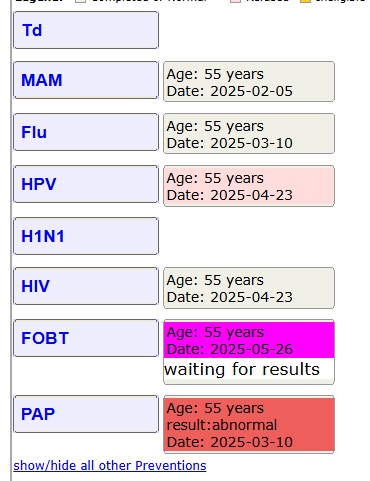Click the yellow Ineligible legend swatch
This screenshot has width=370, height=481.
(x=305, y=1)
